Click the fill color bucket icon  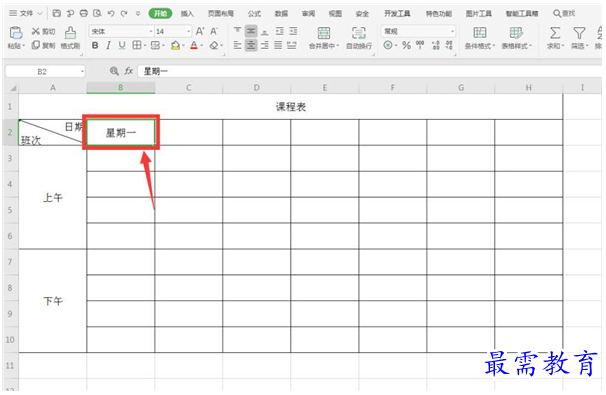click(x=175, y=46)
